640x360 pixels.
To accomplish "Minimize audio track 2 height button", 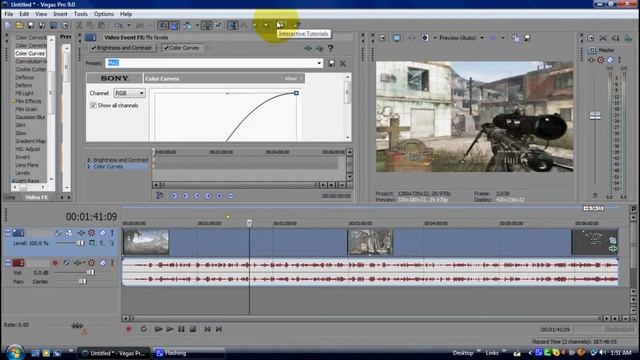I will tap(8, 263).
